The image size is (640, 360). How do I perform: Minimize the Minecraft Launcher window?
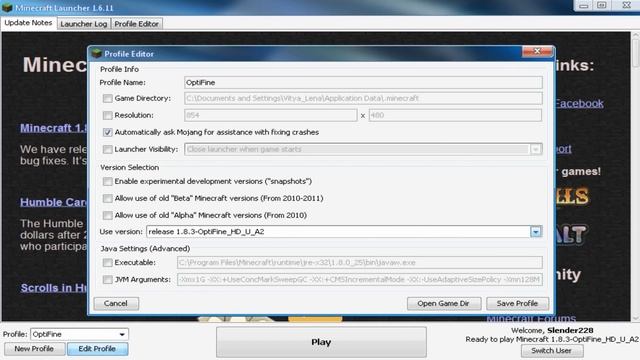pos(584,5)
